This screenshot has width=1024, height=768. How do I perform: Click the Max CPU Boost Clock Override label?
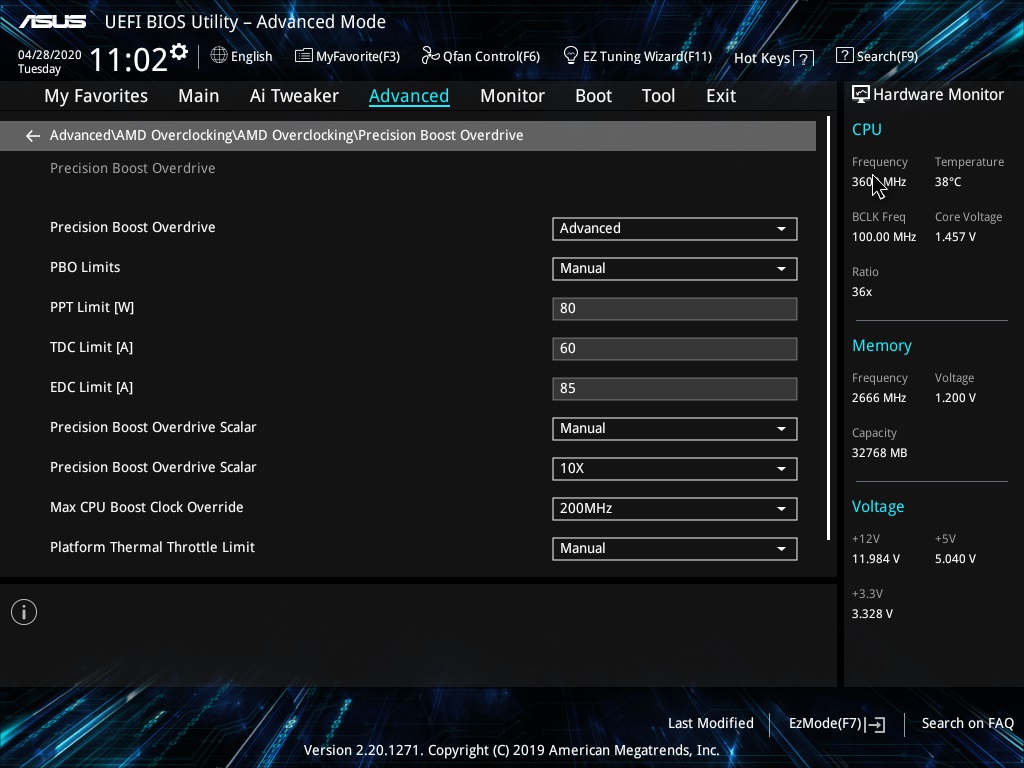pyautogui.click(x=147, y=507)
